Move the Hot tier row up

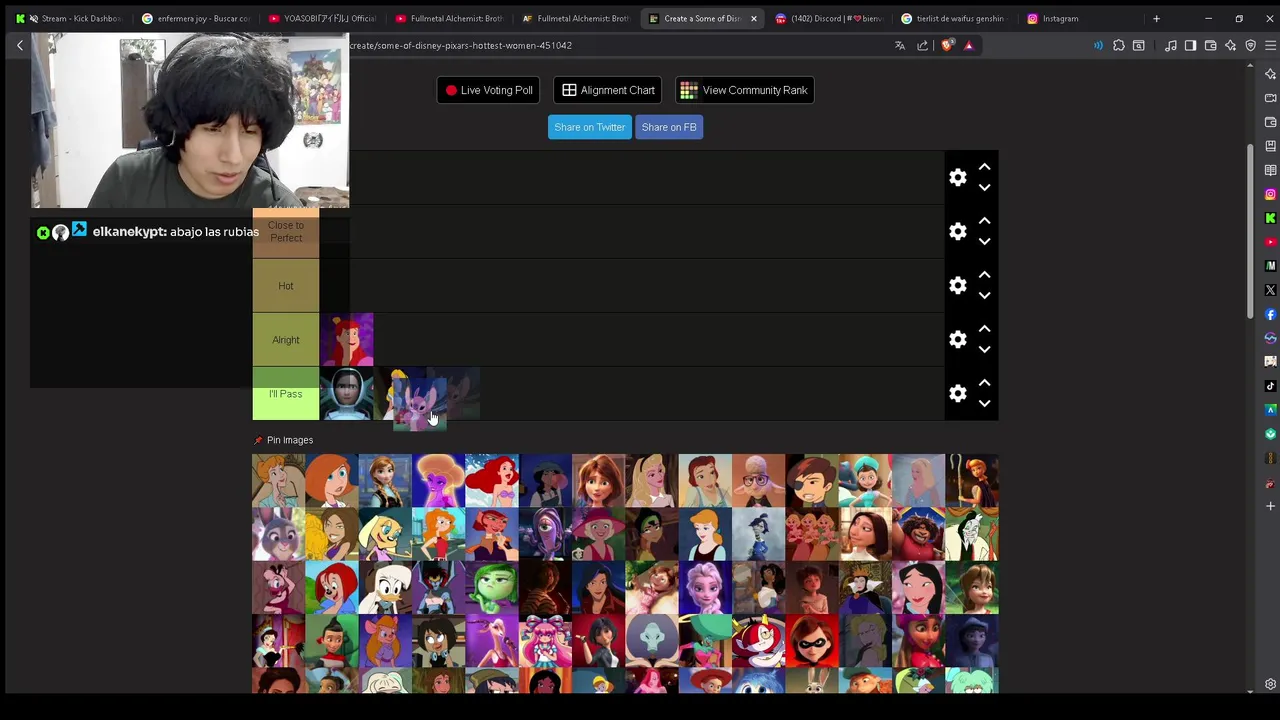[984, 275]
